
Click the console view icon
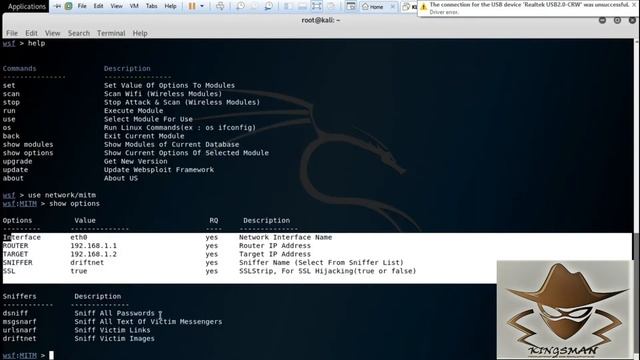point(351,6)
